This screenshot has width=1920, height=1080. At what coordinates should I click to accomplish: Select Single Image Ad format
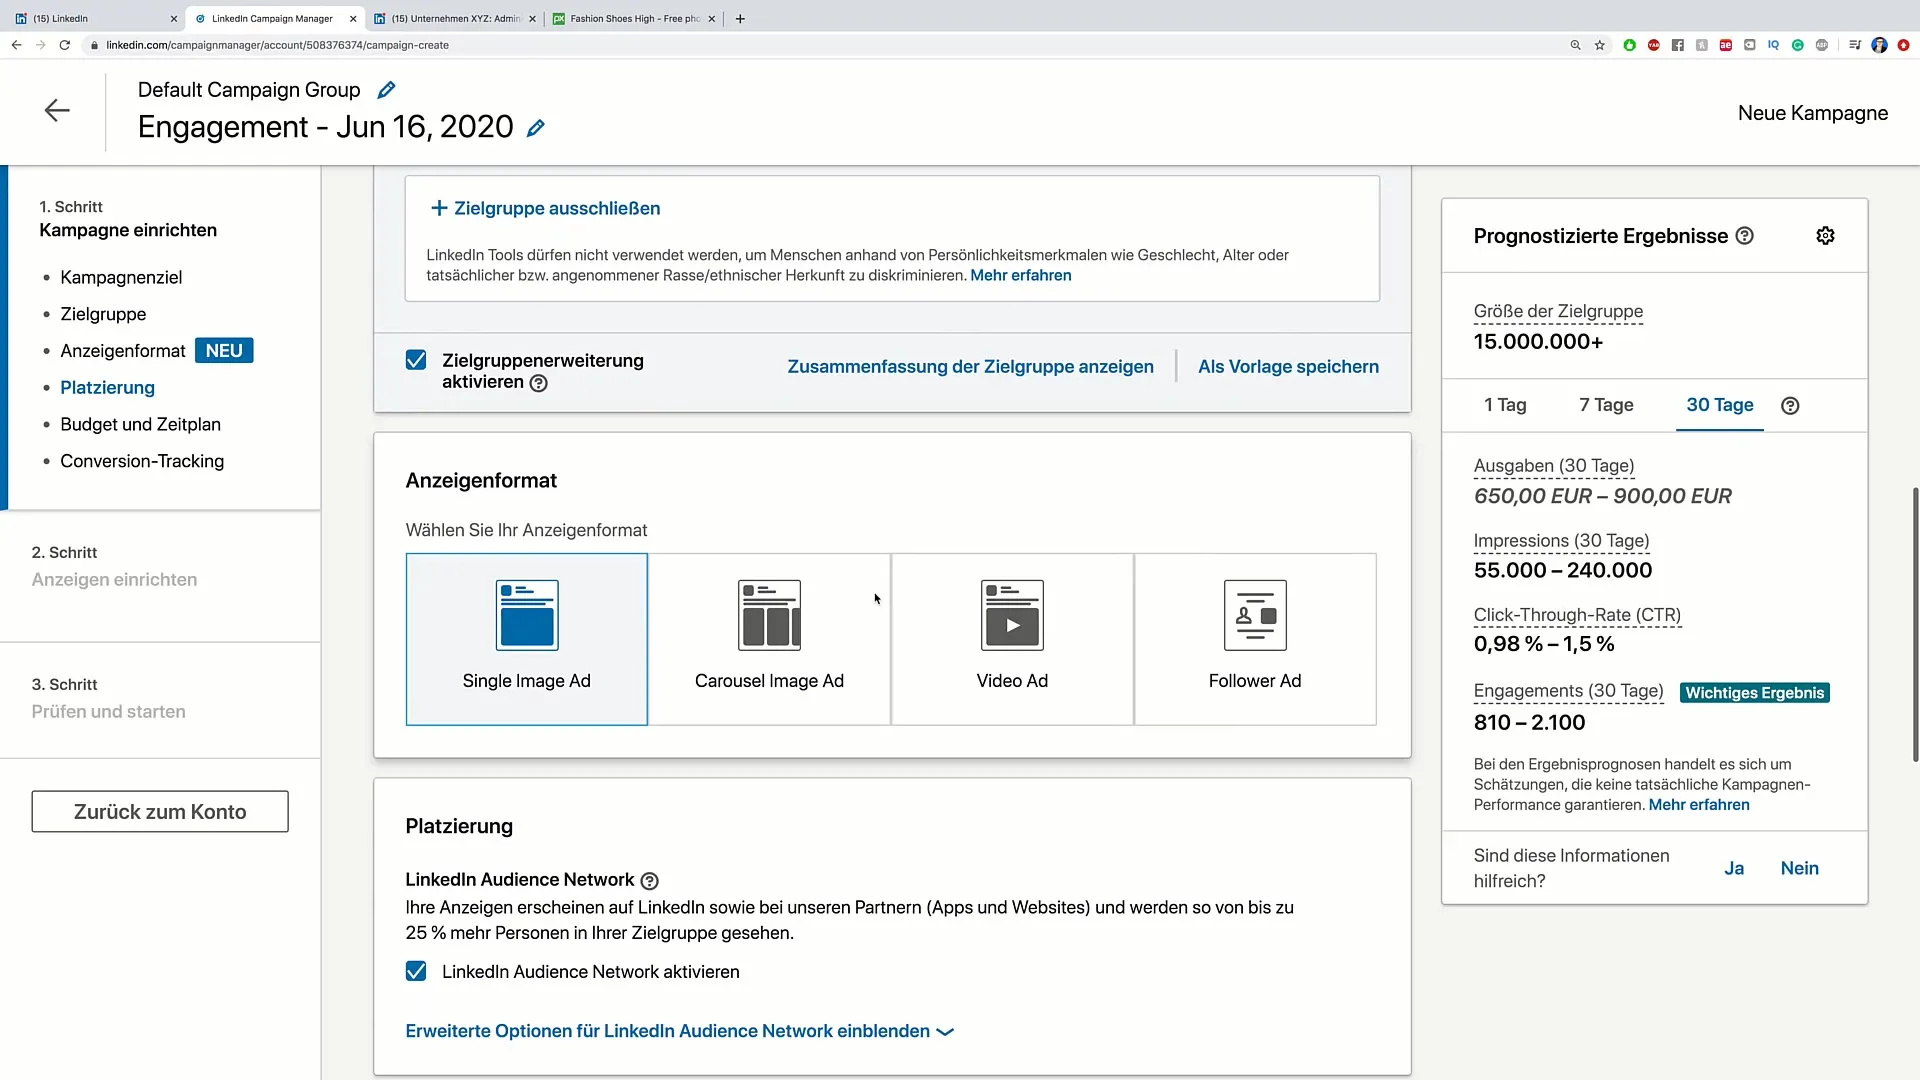point(526,638)
